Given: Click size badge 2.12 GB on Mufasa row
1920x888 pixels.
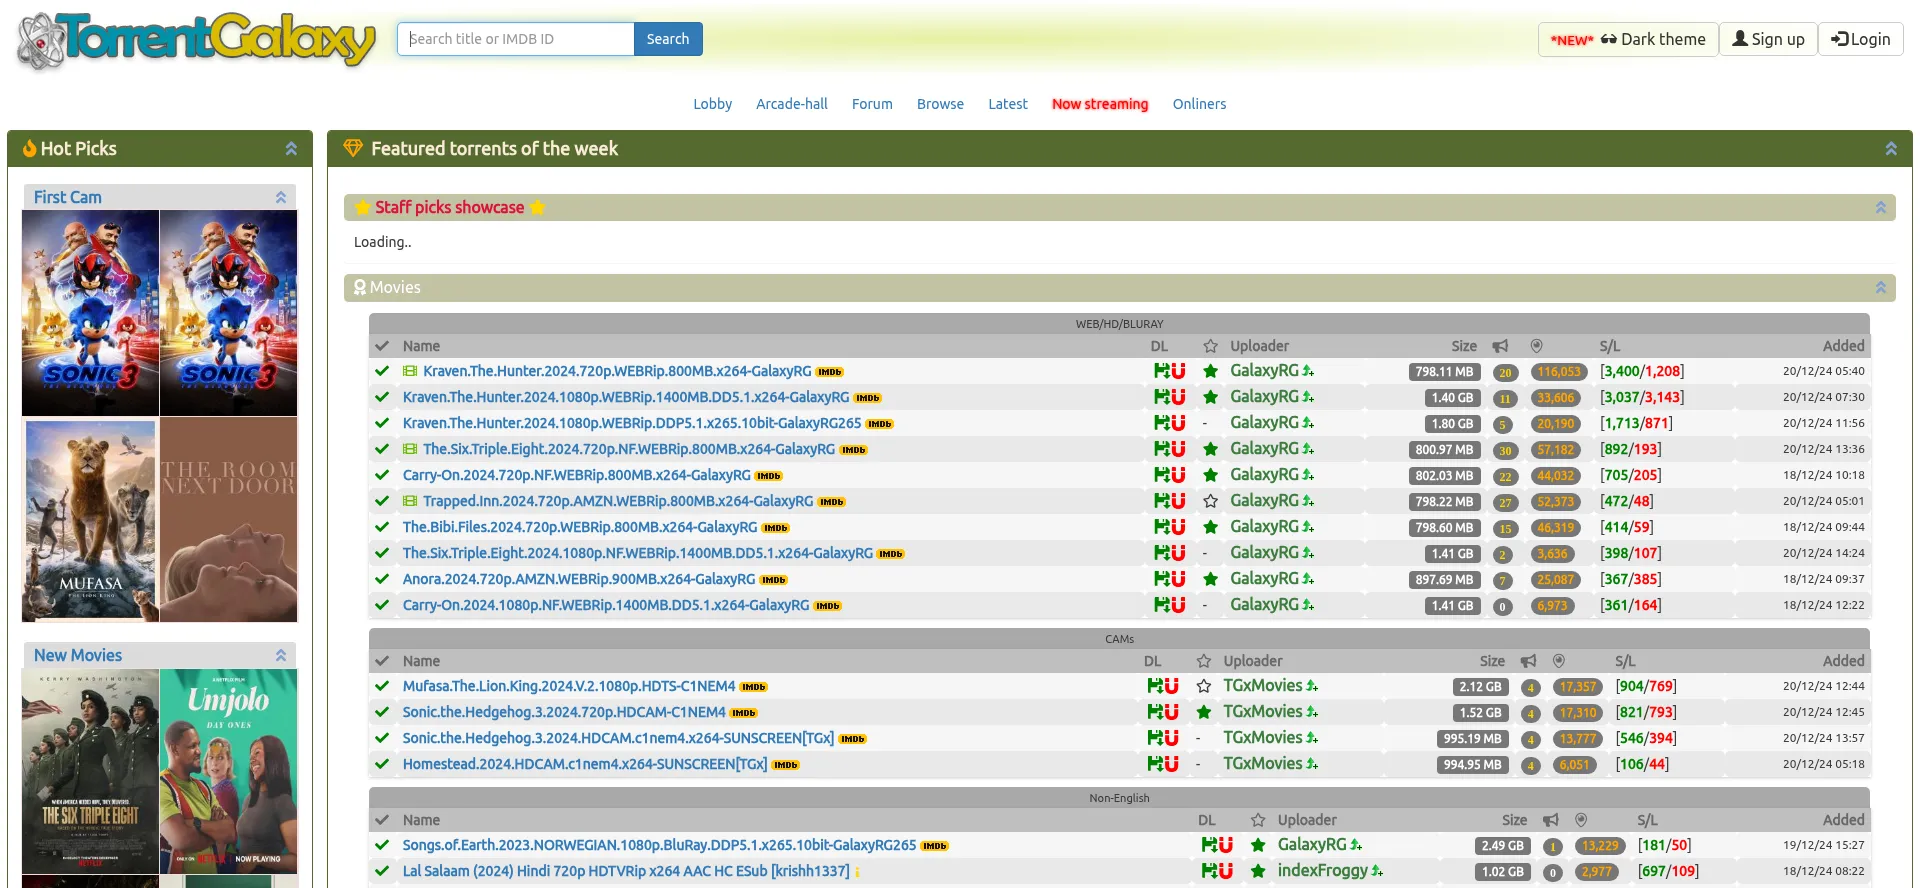Looking at the screenshot, I should click(x=1480, y=687).
